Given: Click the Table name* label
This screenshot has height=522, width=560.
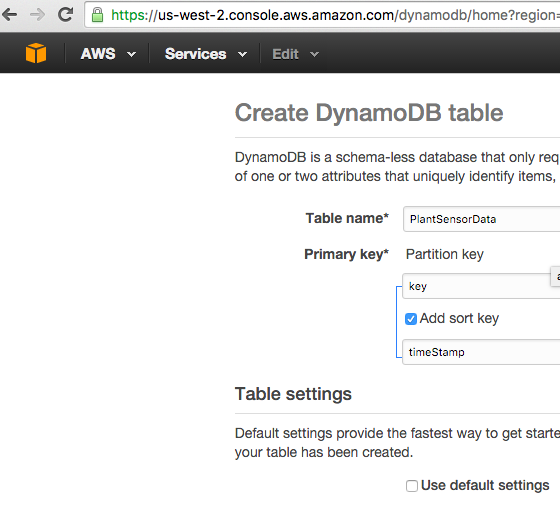Looking at the screenshot, I should [x=347, y=218].
